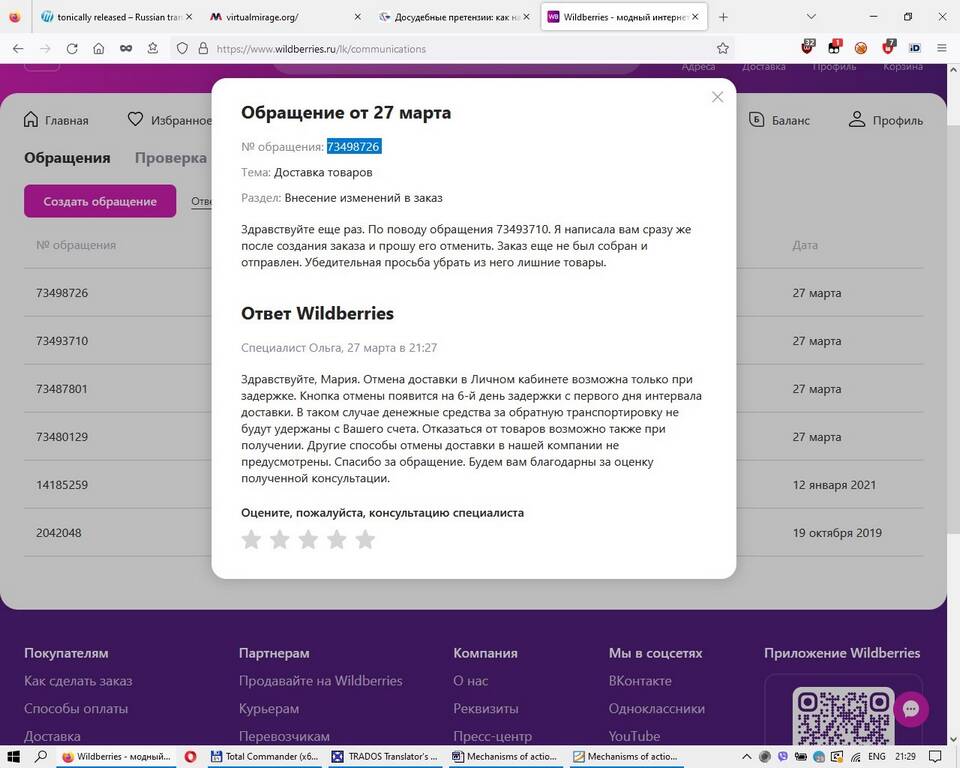
Task: Click the taskbar search magnifier
Action: tap(40, 756)
